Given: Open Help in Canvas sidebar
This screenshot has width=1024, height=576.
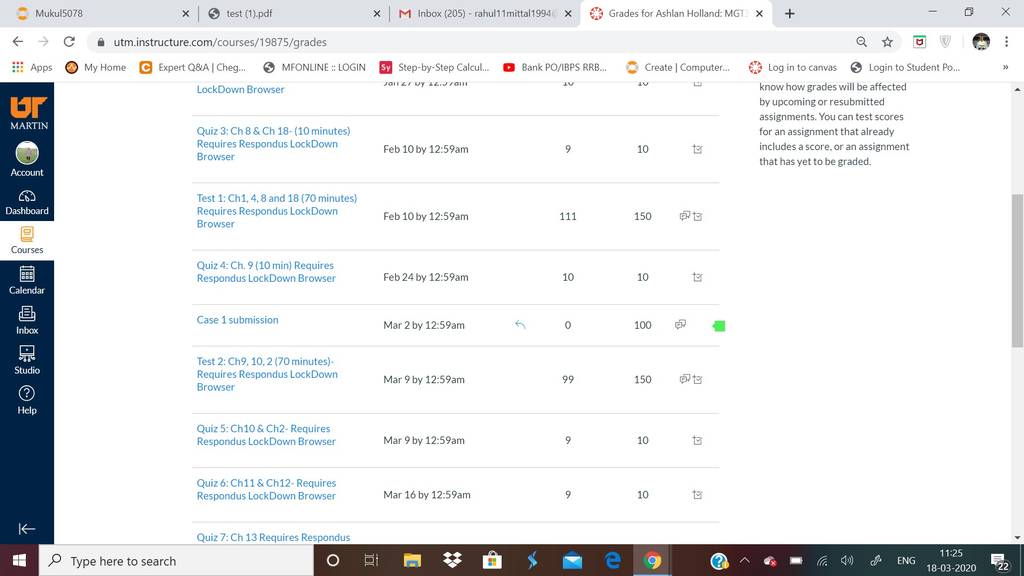Looking at the screenshot, I should click(x=27, y=400).
